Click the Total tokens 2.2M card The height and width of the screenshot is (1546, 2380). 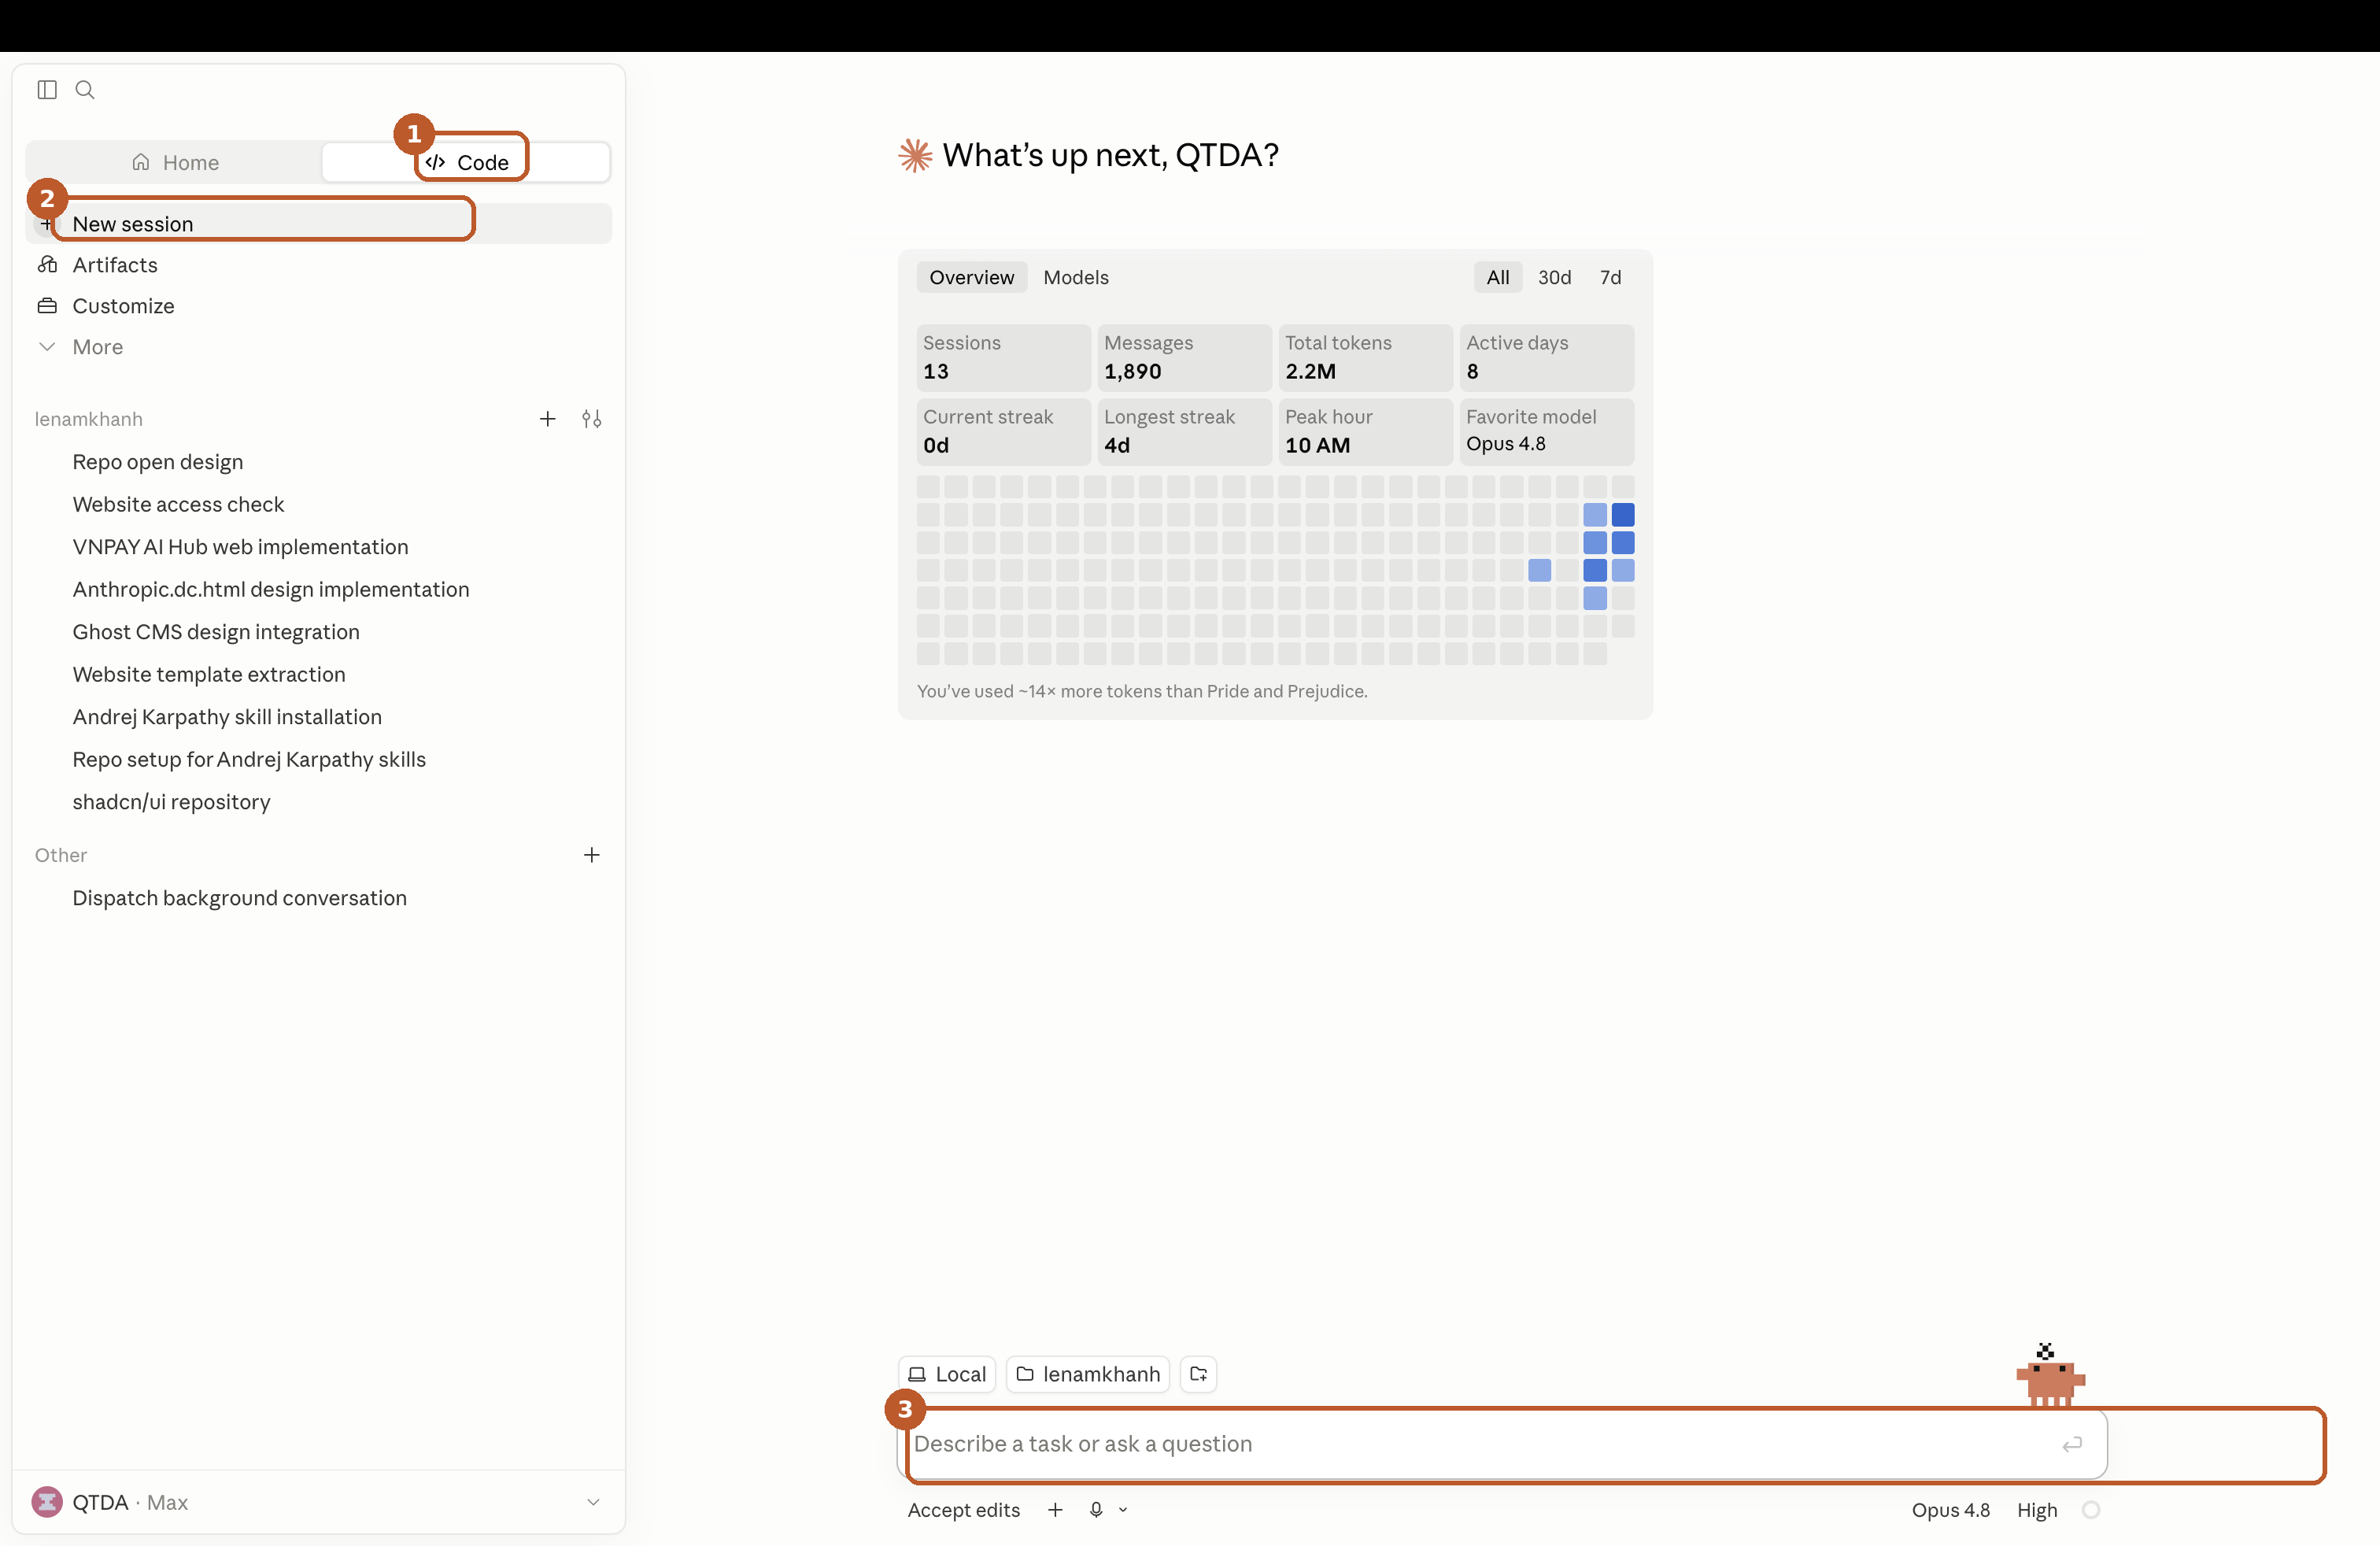(x=1365, y=357)
